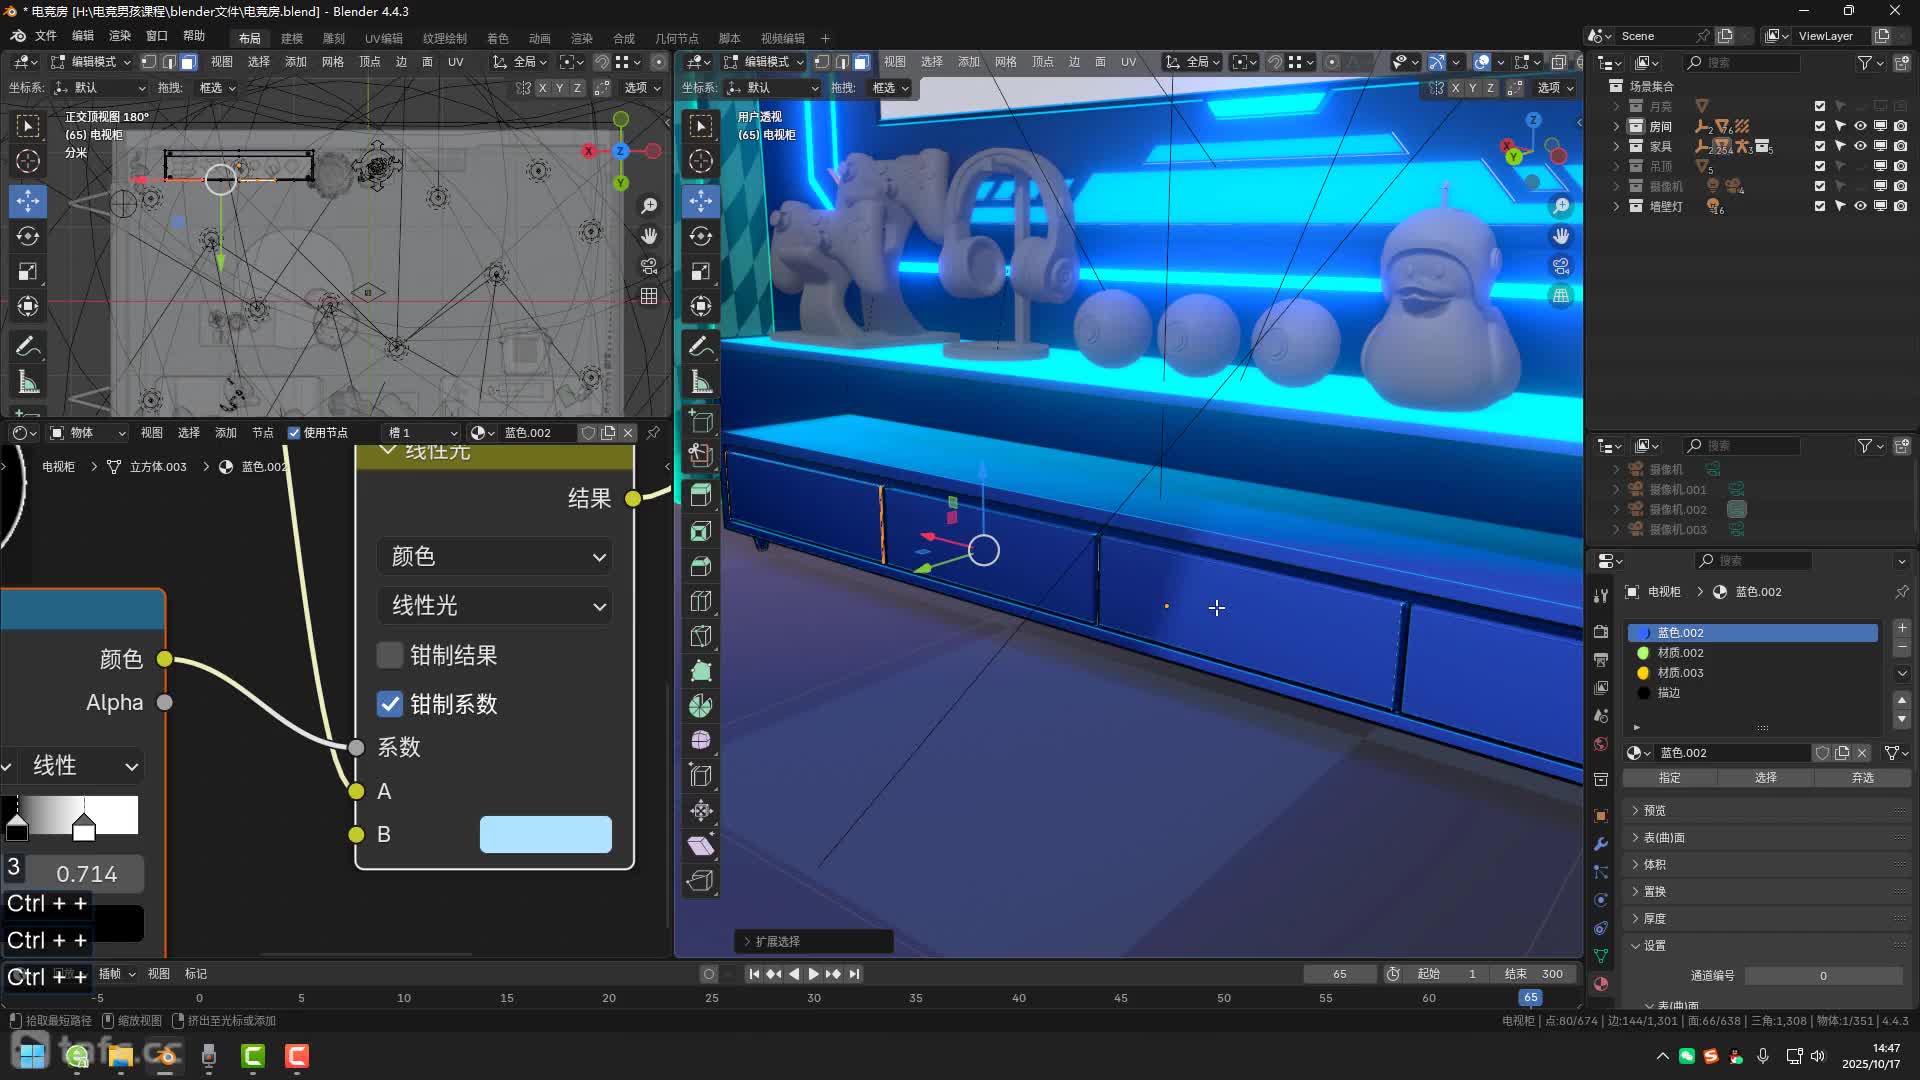Select the Move tool in right viewport

coord(701,201)
